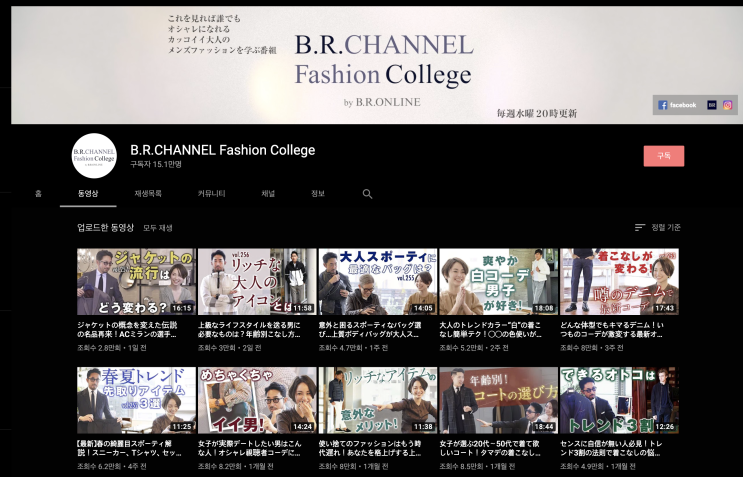The image size is (743, 477).
Task: Open title 【最新】春の綺麗目スポーティ解説
Action: point(129,449)
